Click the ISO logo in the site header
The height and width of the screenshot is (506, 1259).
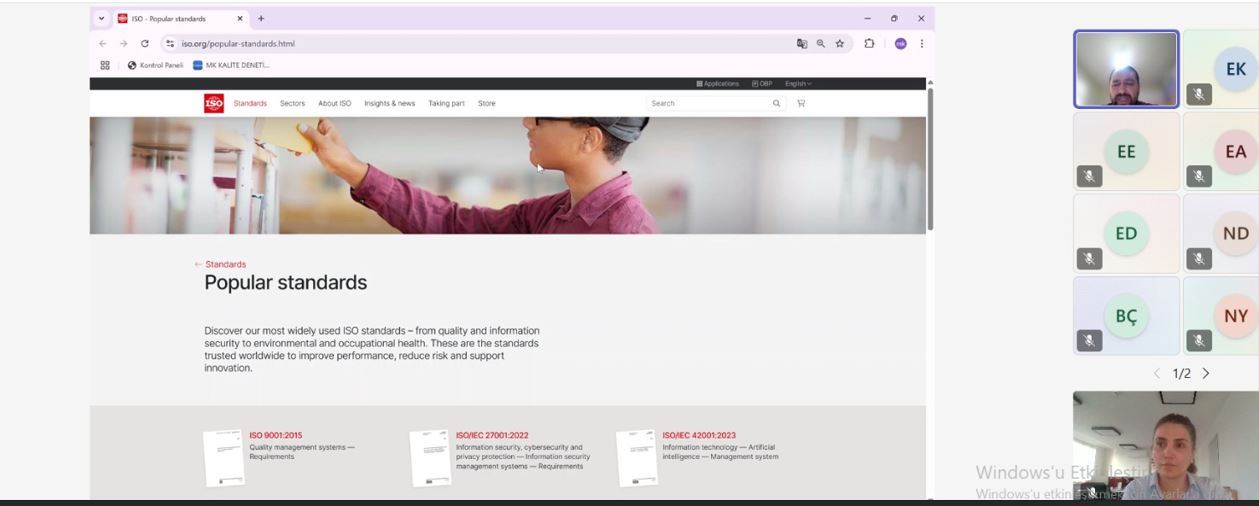point(213,103)
